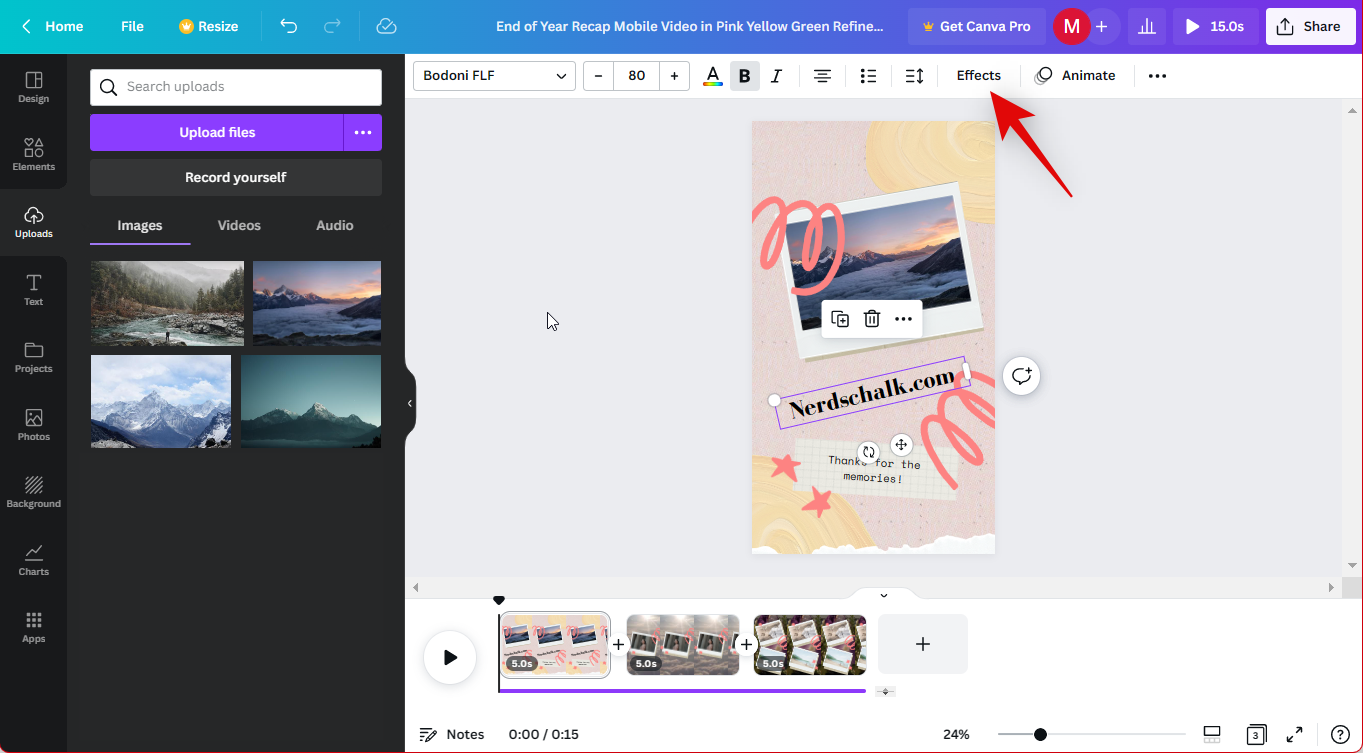
Task: Decrease font size with minus
Action: point(598,76)
